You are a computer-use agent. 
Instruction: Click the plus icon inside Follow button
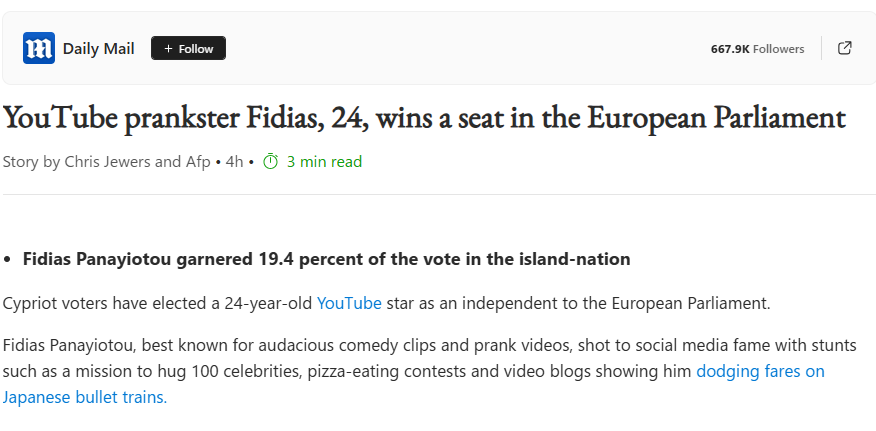168,49
